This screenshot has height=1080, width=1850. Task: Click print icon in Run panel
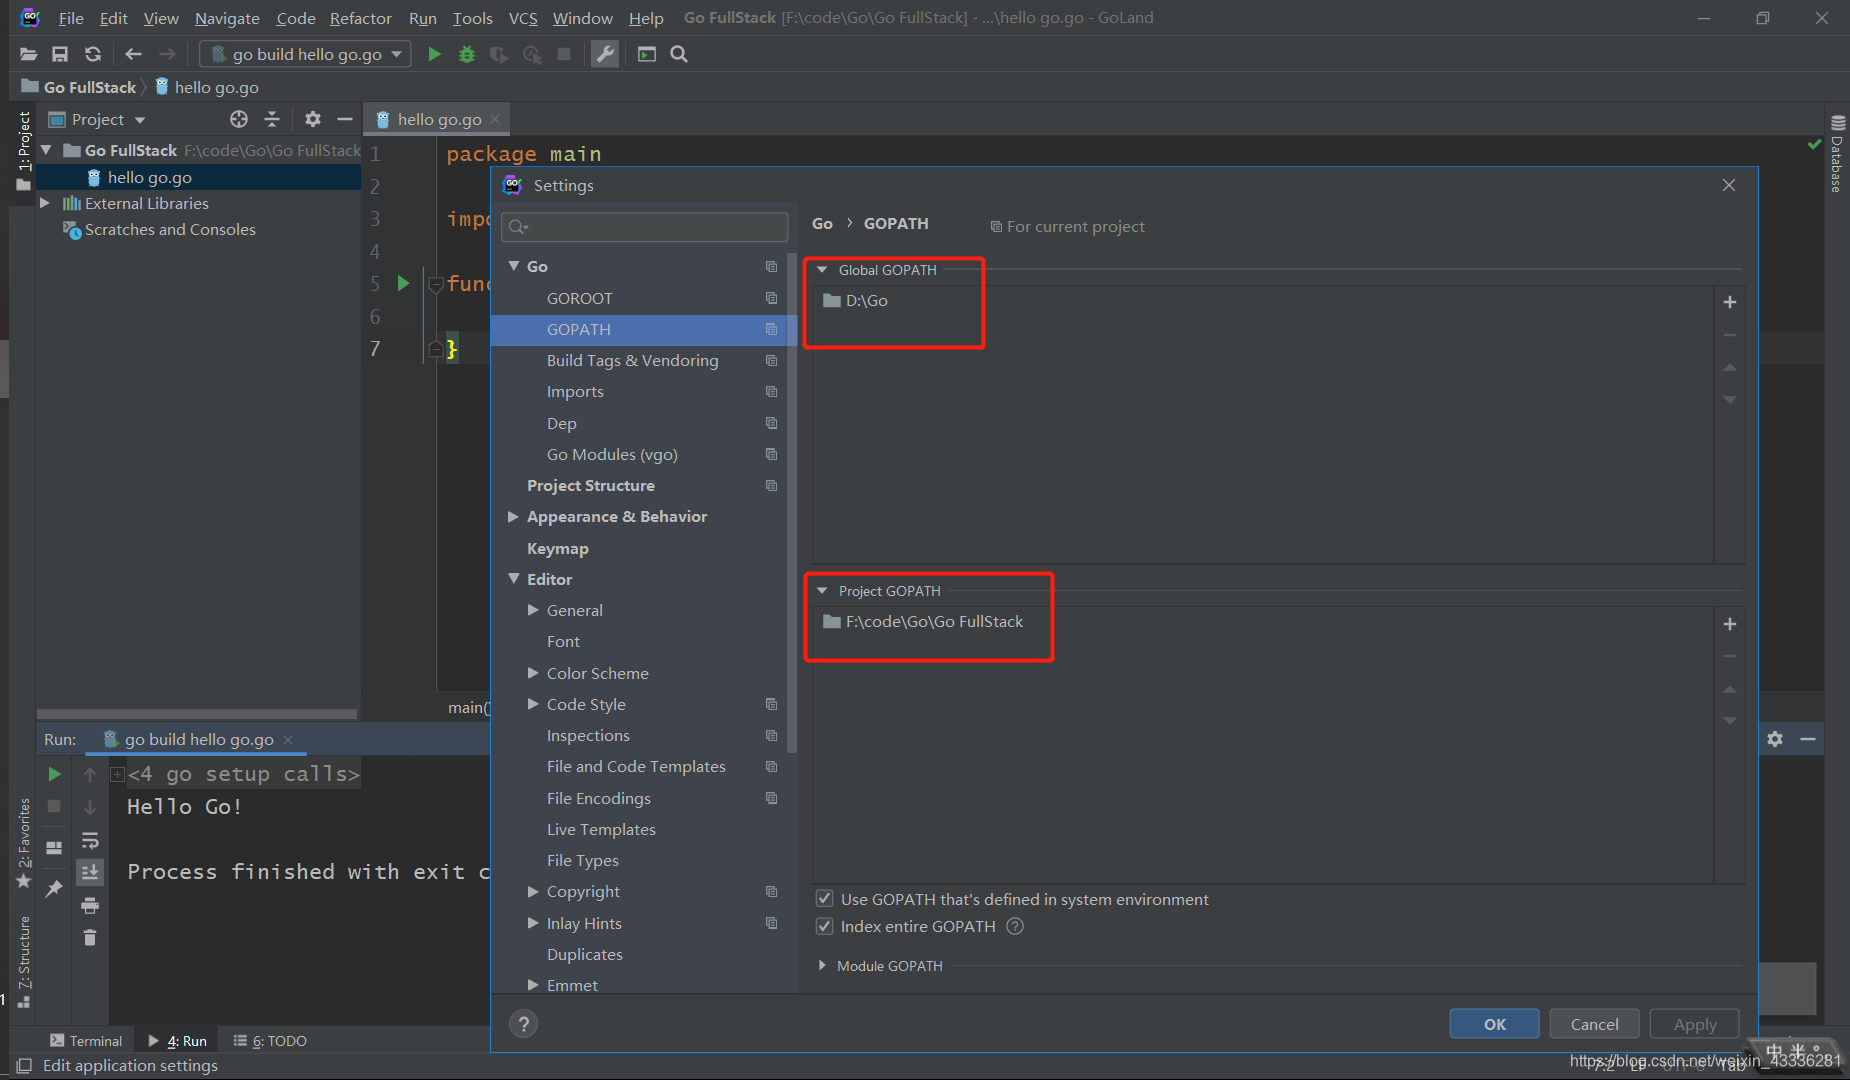click(90, 906)
